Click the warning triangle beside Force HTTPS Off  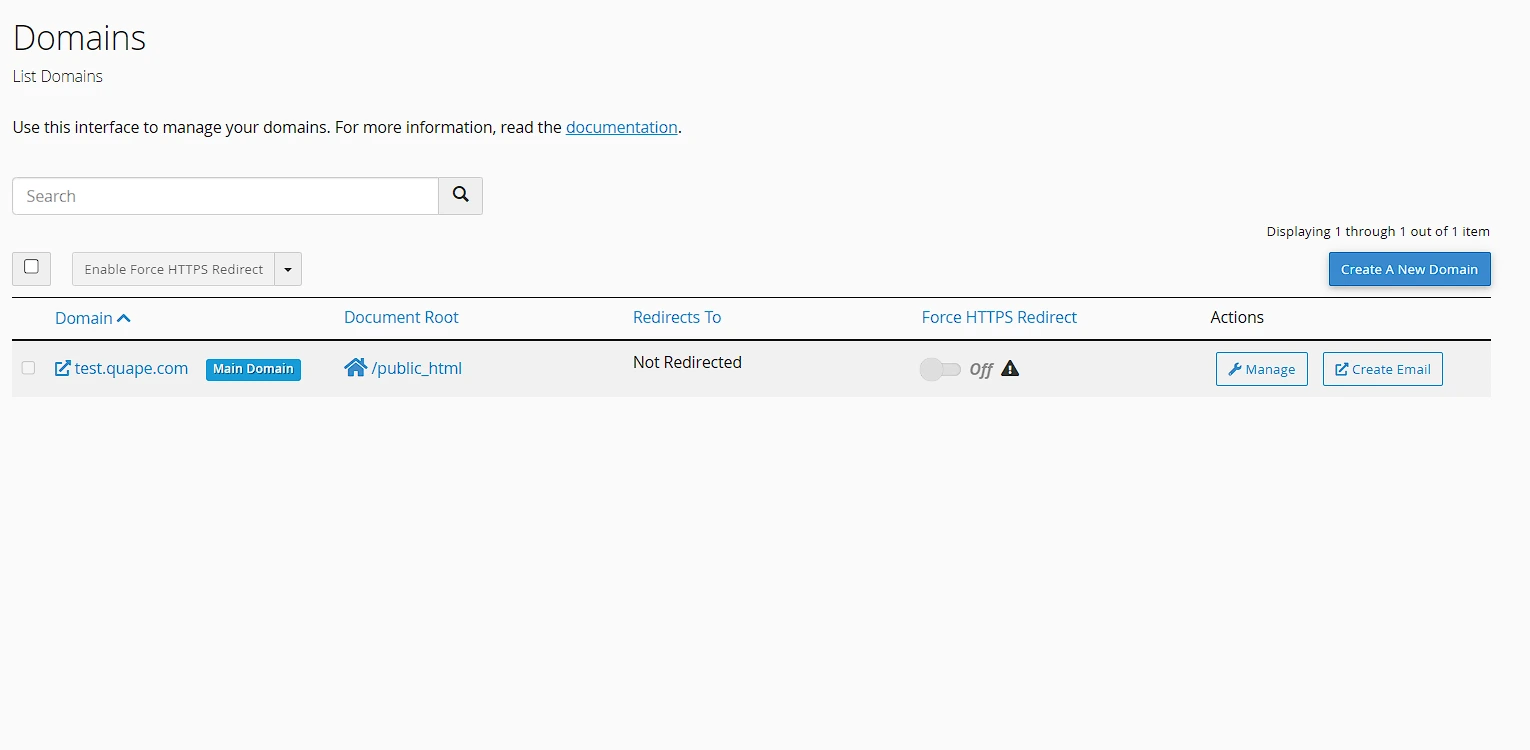tap(1010, 369)
